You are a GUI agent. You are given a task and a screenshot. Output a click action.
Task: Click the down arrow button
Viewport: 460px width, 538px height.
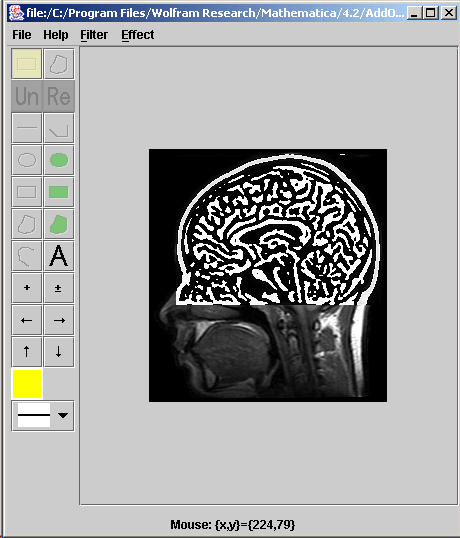click(x=59, y=352)
